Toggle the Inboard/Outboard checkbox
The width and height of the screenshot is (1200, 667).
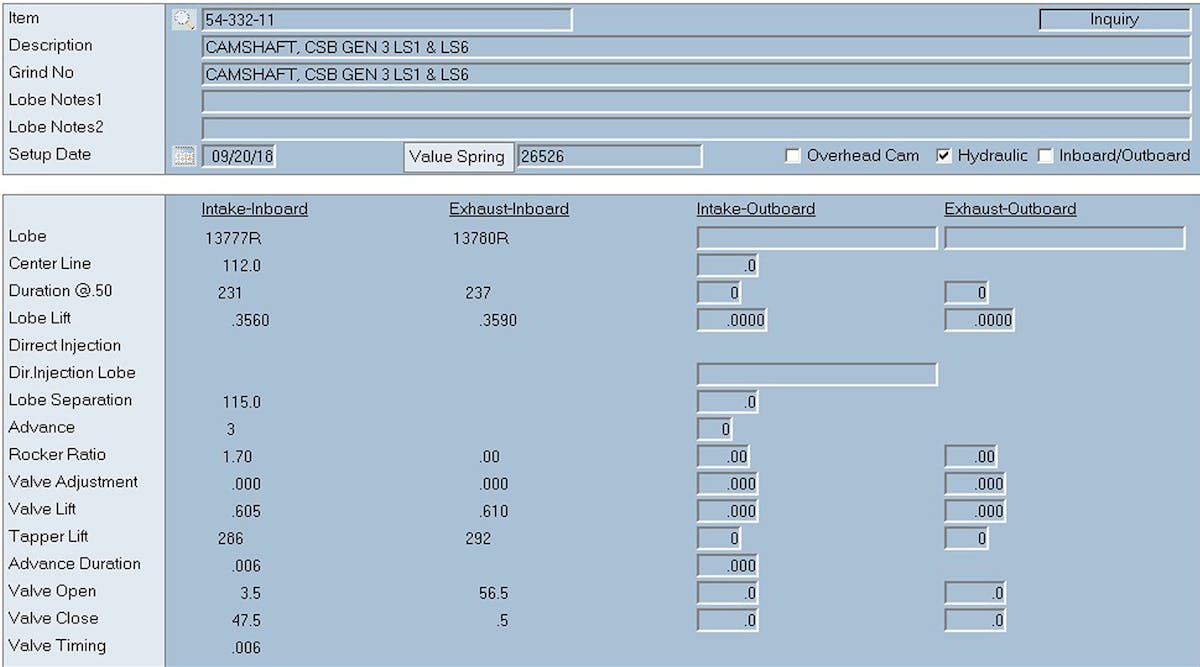(x=1045, y=156)
